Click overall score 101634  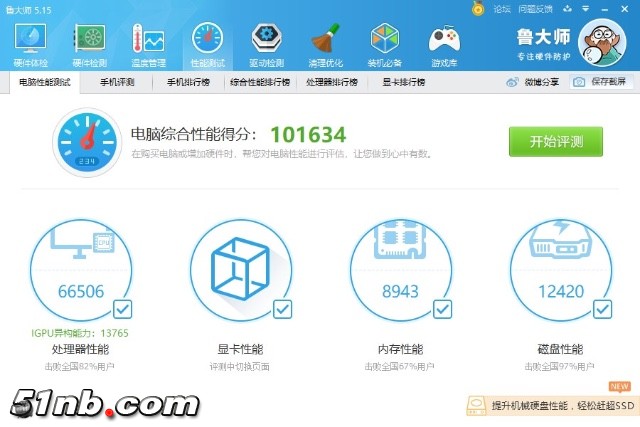coord(308,134)
